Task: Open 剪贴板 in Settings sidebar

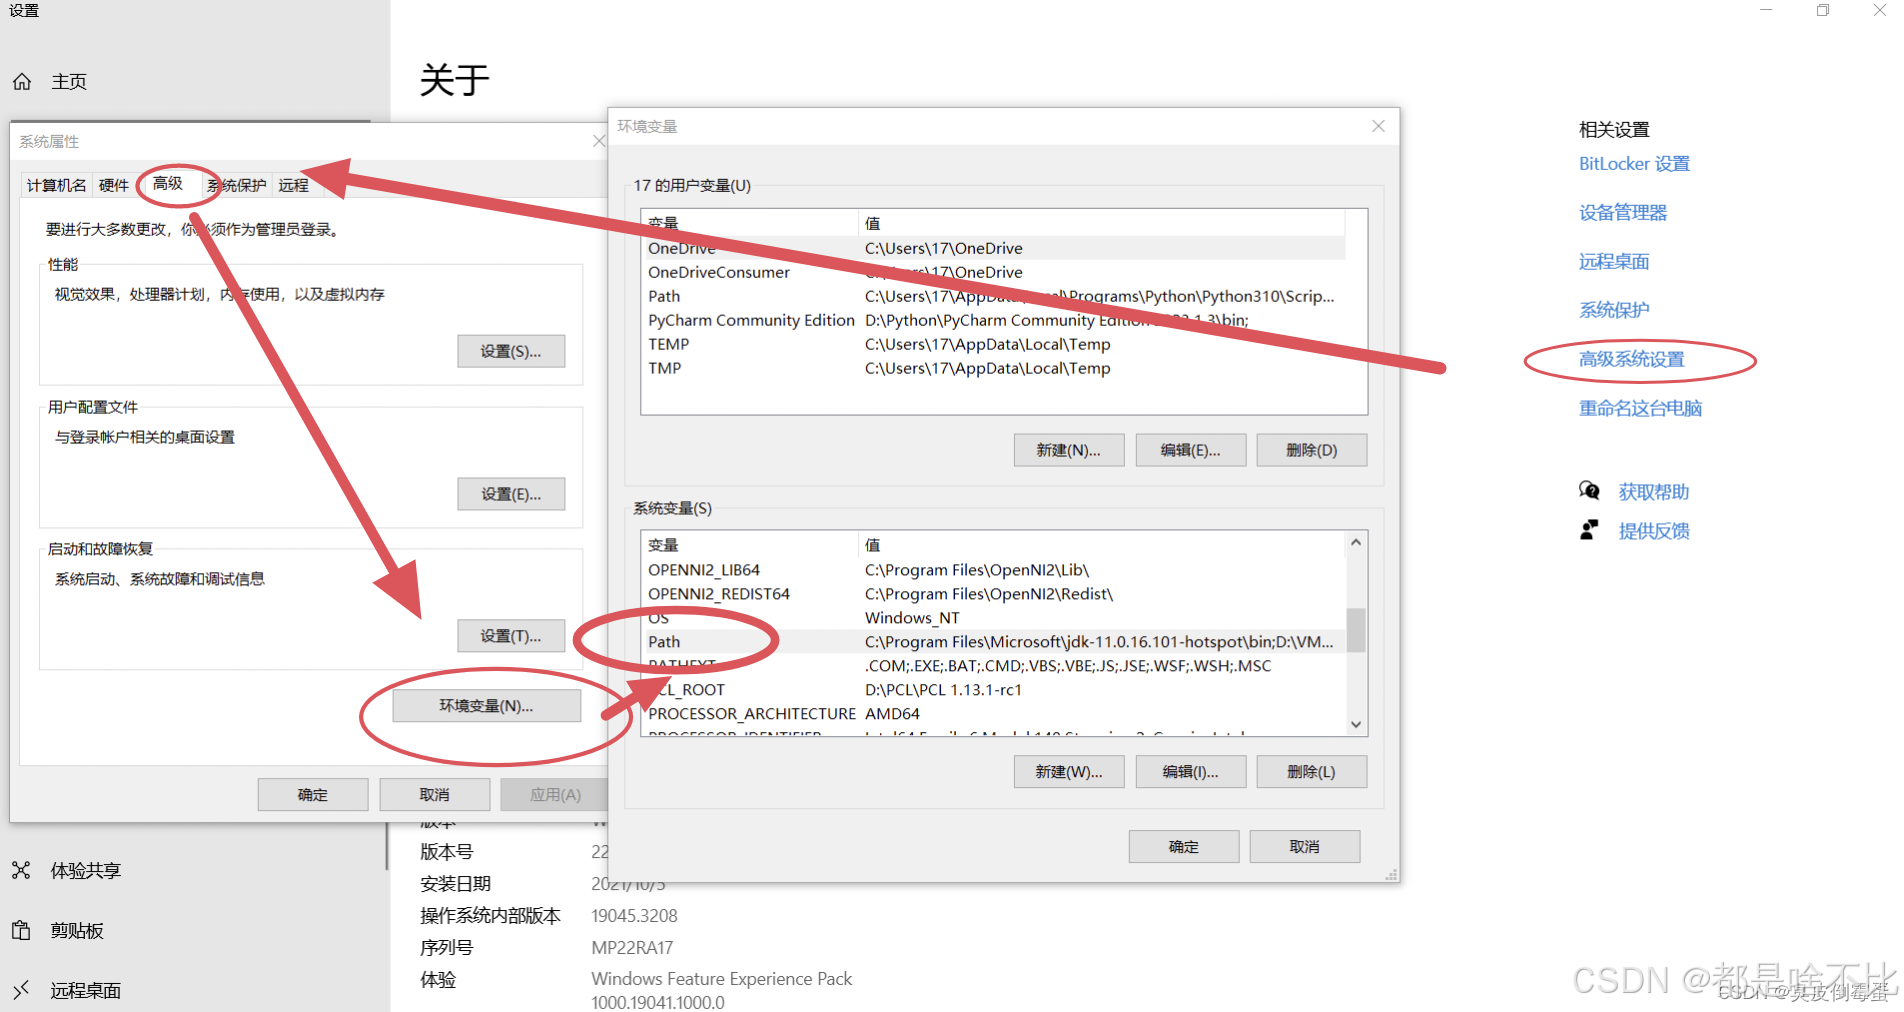Action: click(x=77, y=930)
